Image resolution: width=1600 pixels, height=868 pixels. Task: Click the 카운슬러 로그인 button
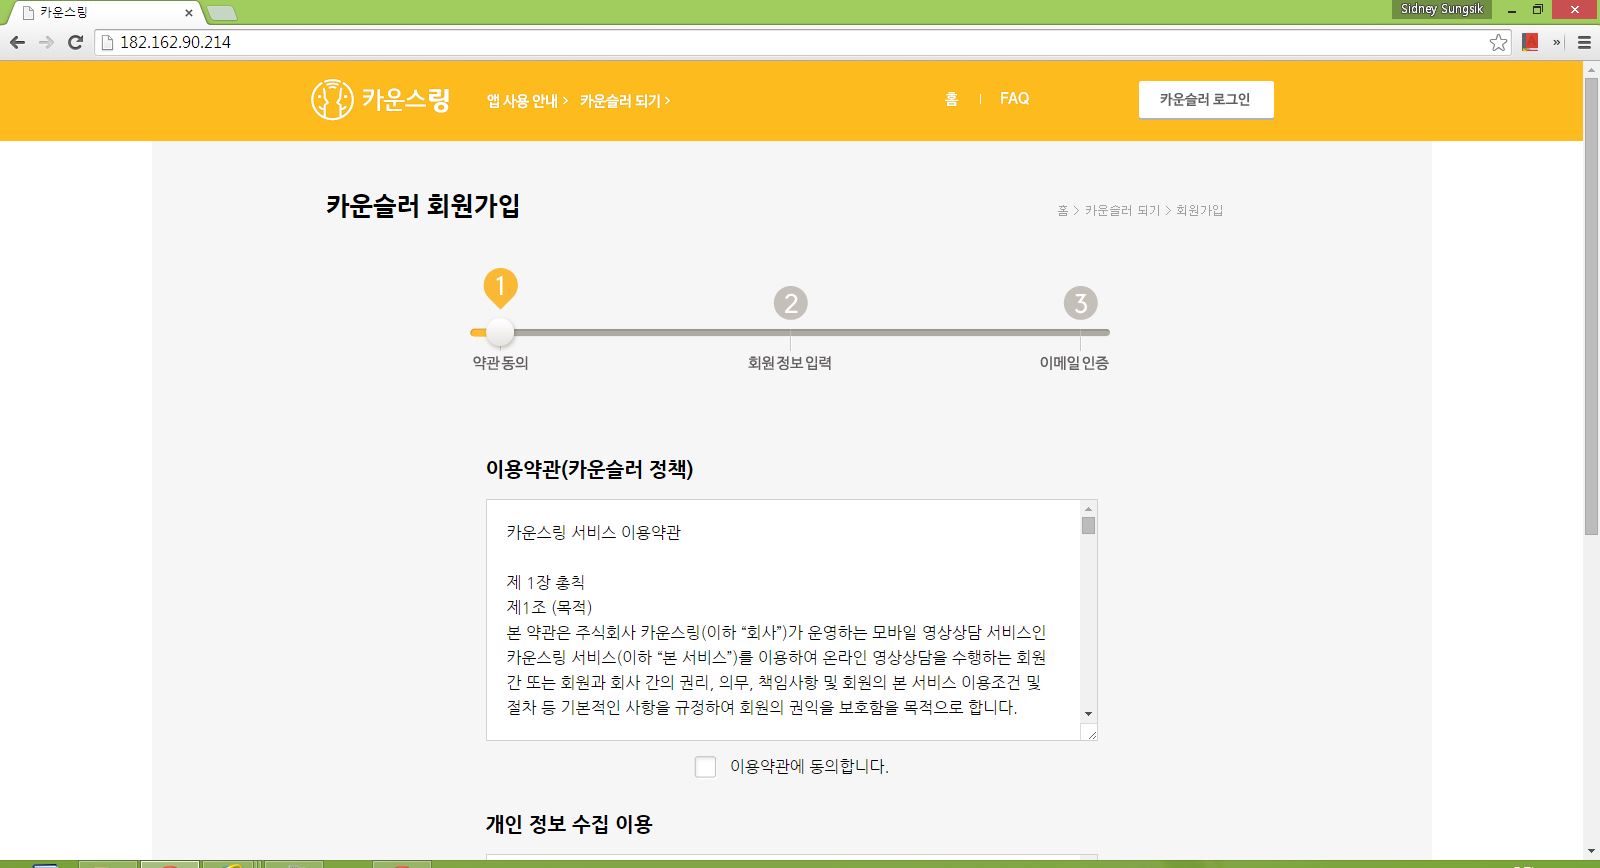1206,99
